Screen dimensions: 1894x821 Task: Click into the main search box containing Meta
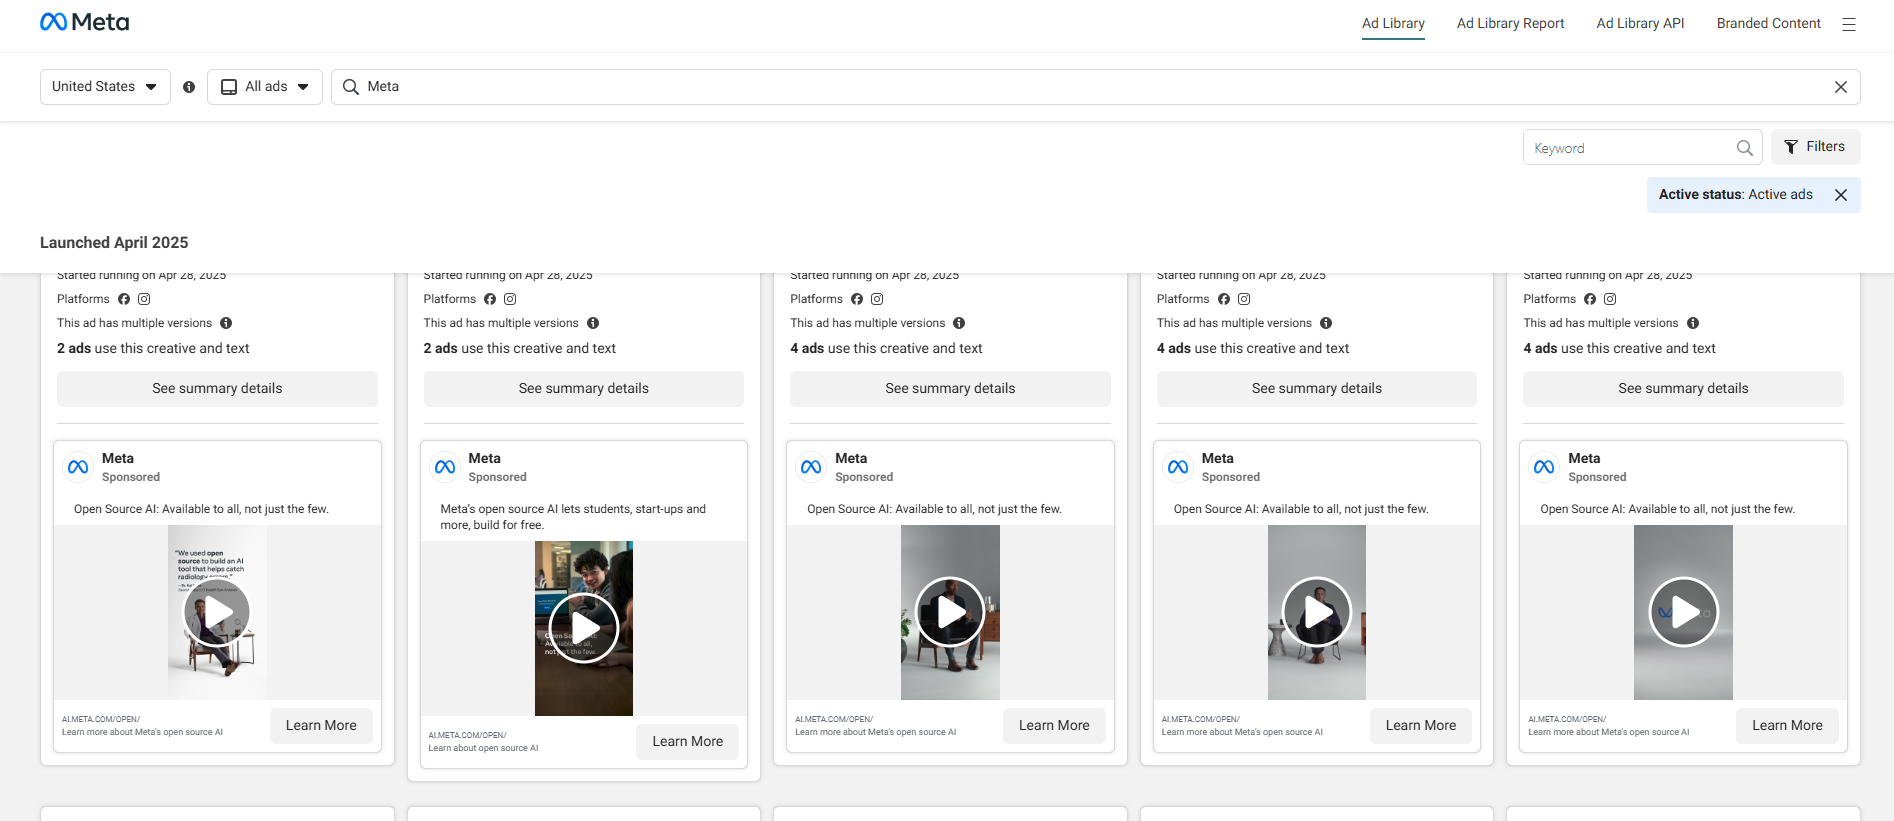click(x=1095, y=87)
